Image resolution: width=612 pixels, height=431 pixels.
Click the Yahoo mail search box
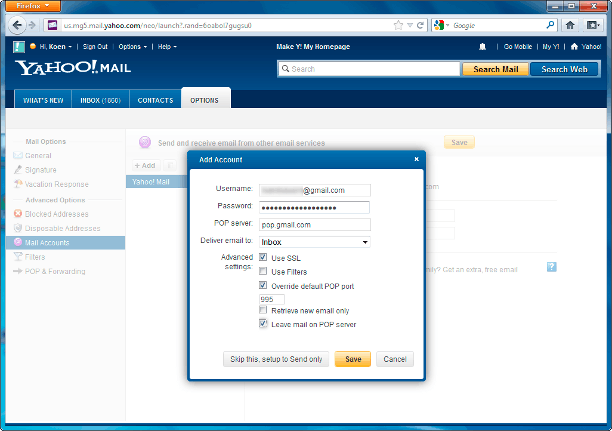click(369, 69)
